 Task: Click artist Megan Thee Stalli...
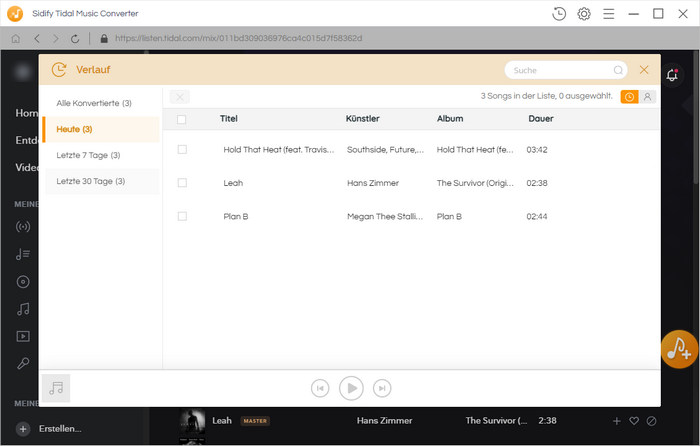point(385,217)
